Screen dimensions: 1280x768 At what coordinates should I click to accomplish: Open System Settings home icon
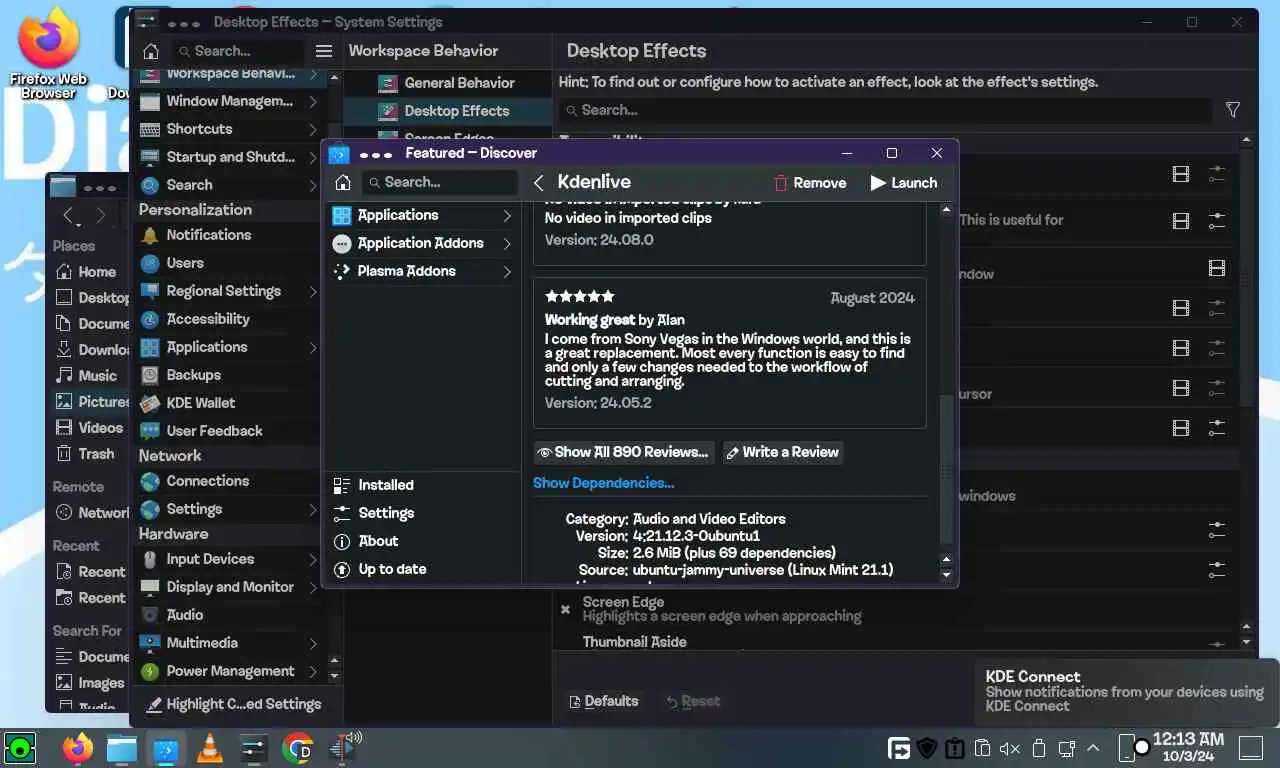151,51
